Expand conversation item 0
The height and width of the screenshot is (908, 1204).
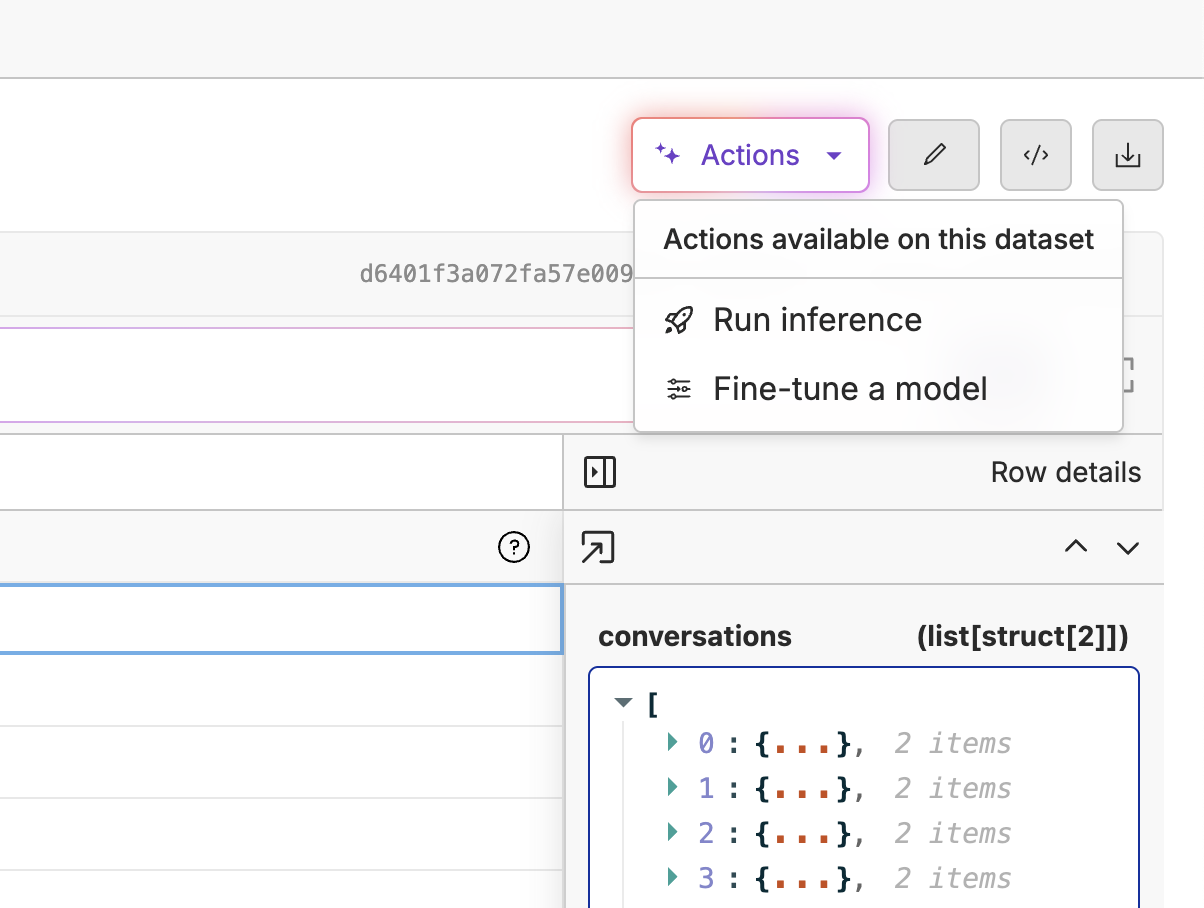click(x=672, y=742)
